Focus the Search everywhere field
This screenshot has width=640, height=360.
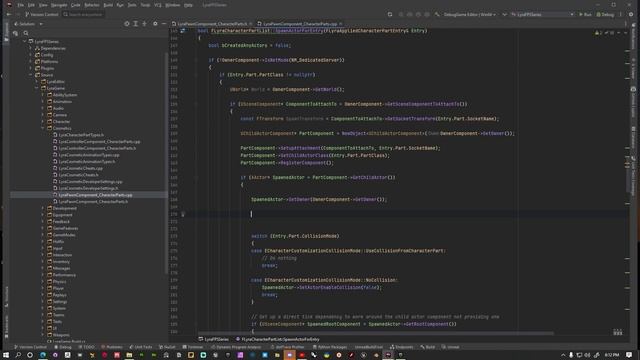(83, 14)
